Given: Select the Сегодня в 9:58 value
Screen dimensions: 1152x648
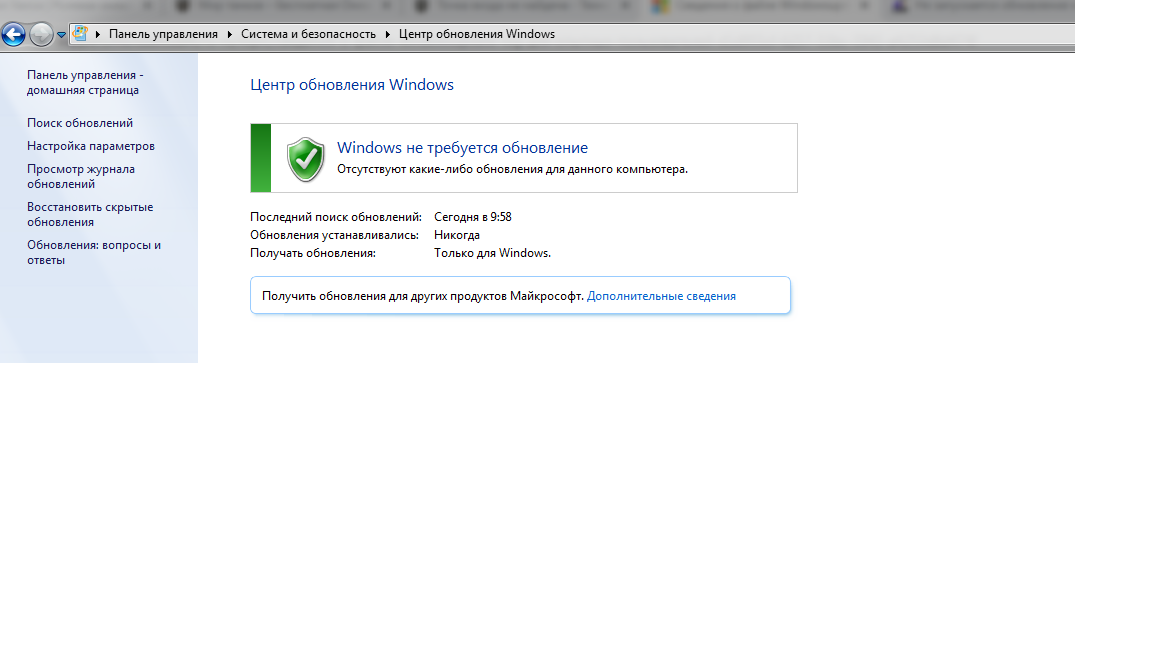Looking at the screenshot, I should [x=472, y=217].
